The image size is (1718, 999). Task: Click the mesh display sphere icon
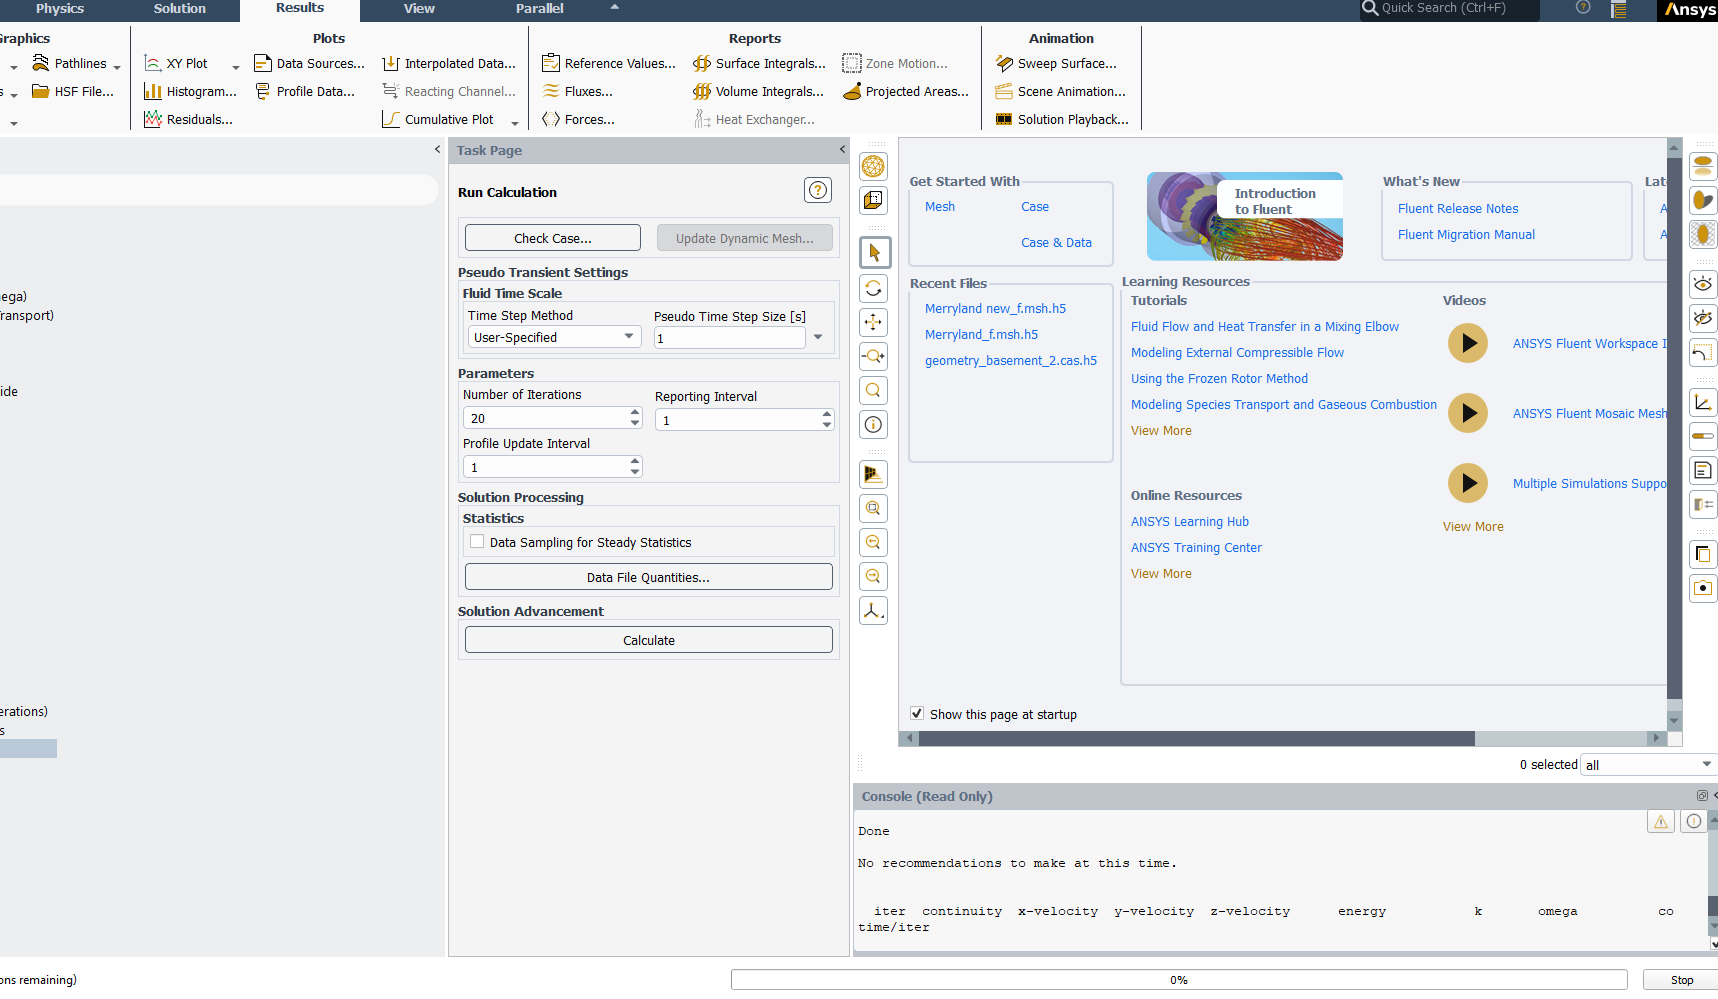tap(873, 166)
